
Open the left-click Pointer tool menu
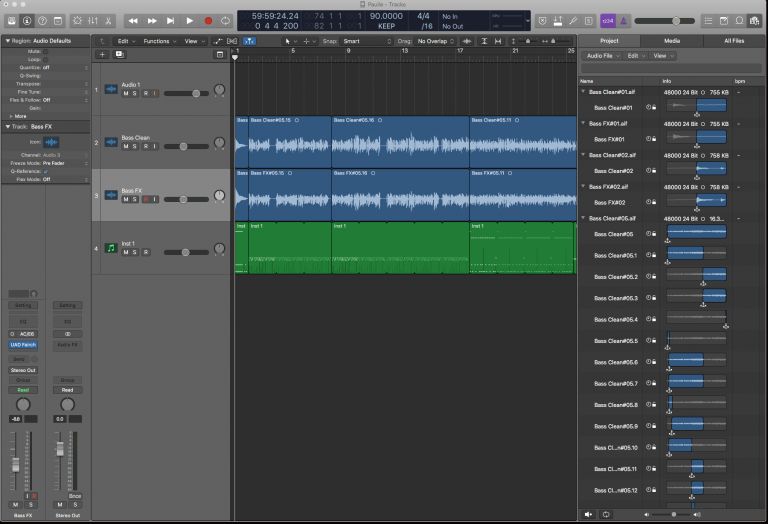(291, 41)
